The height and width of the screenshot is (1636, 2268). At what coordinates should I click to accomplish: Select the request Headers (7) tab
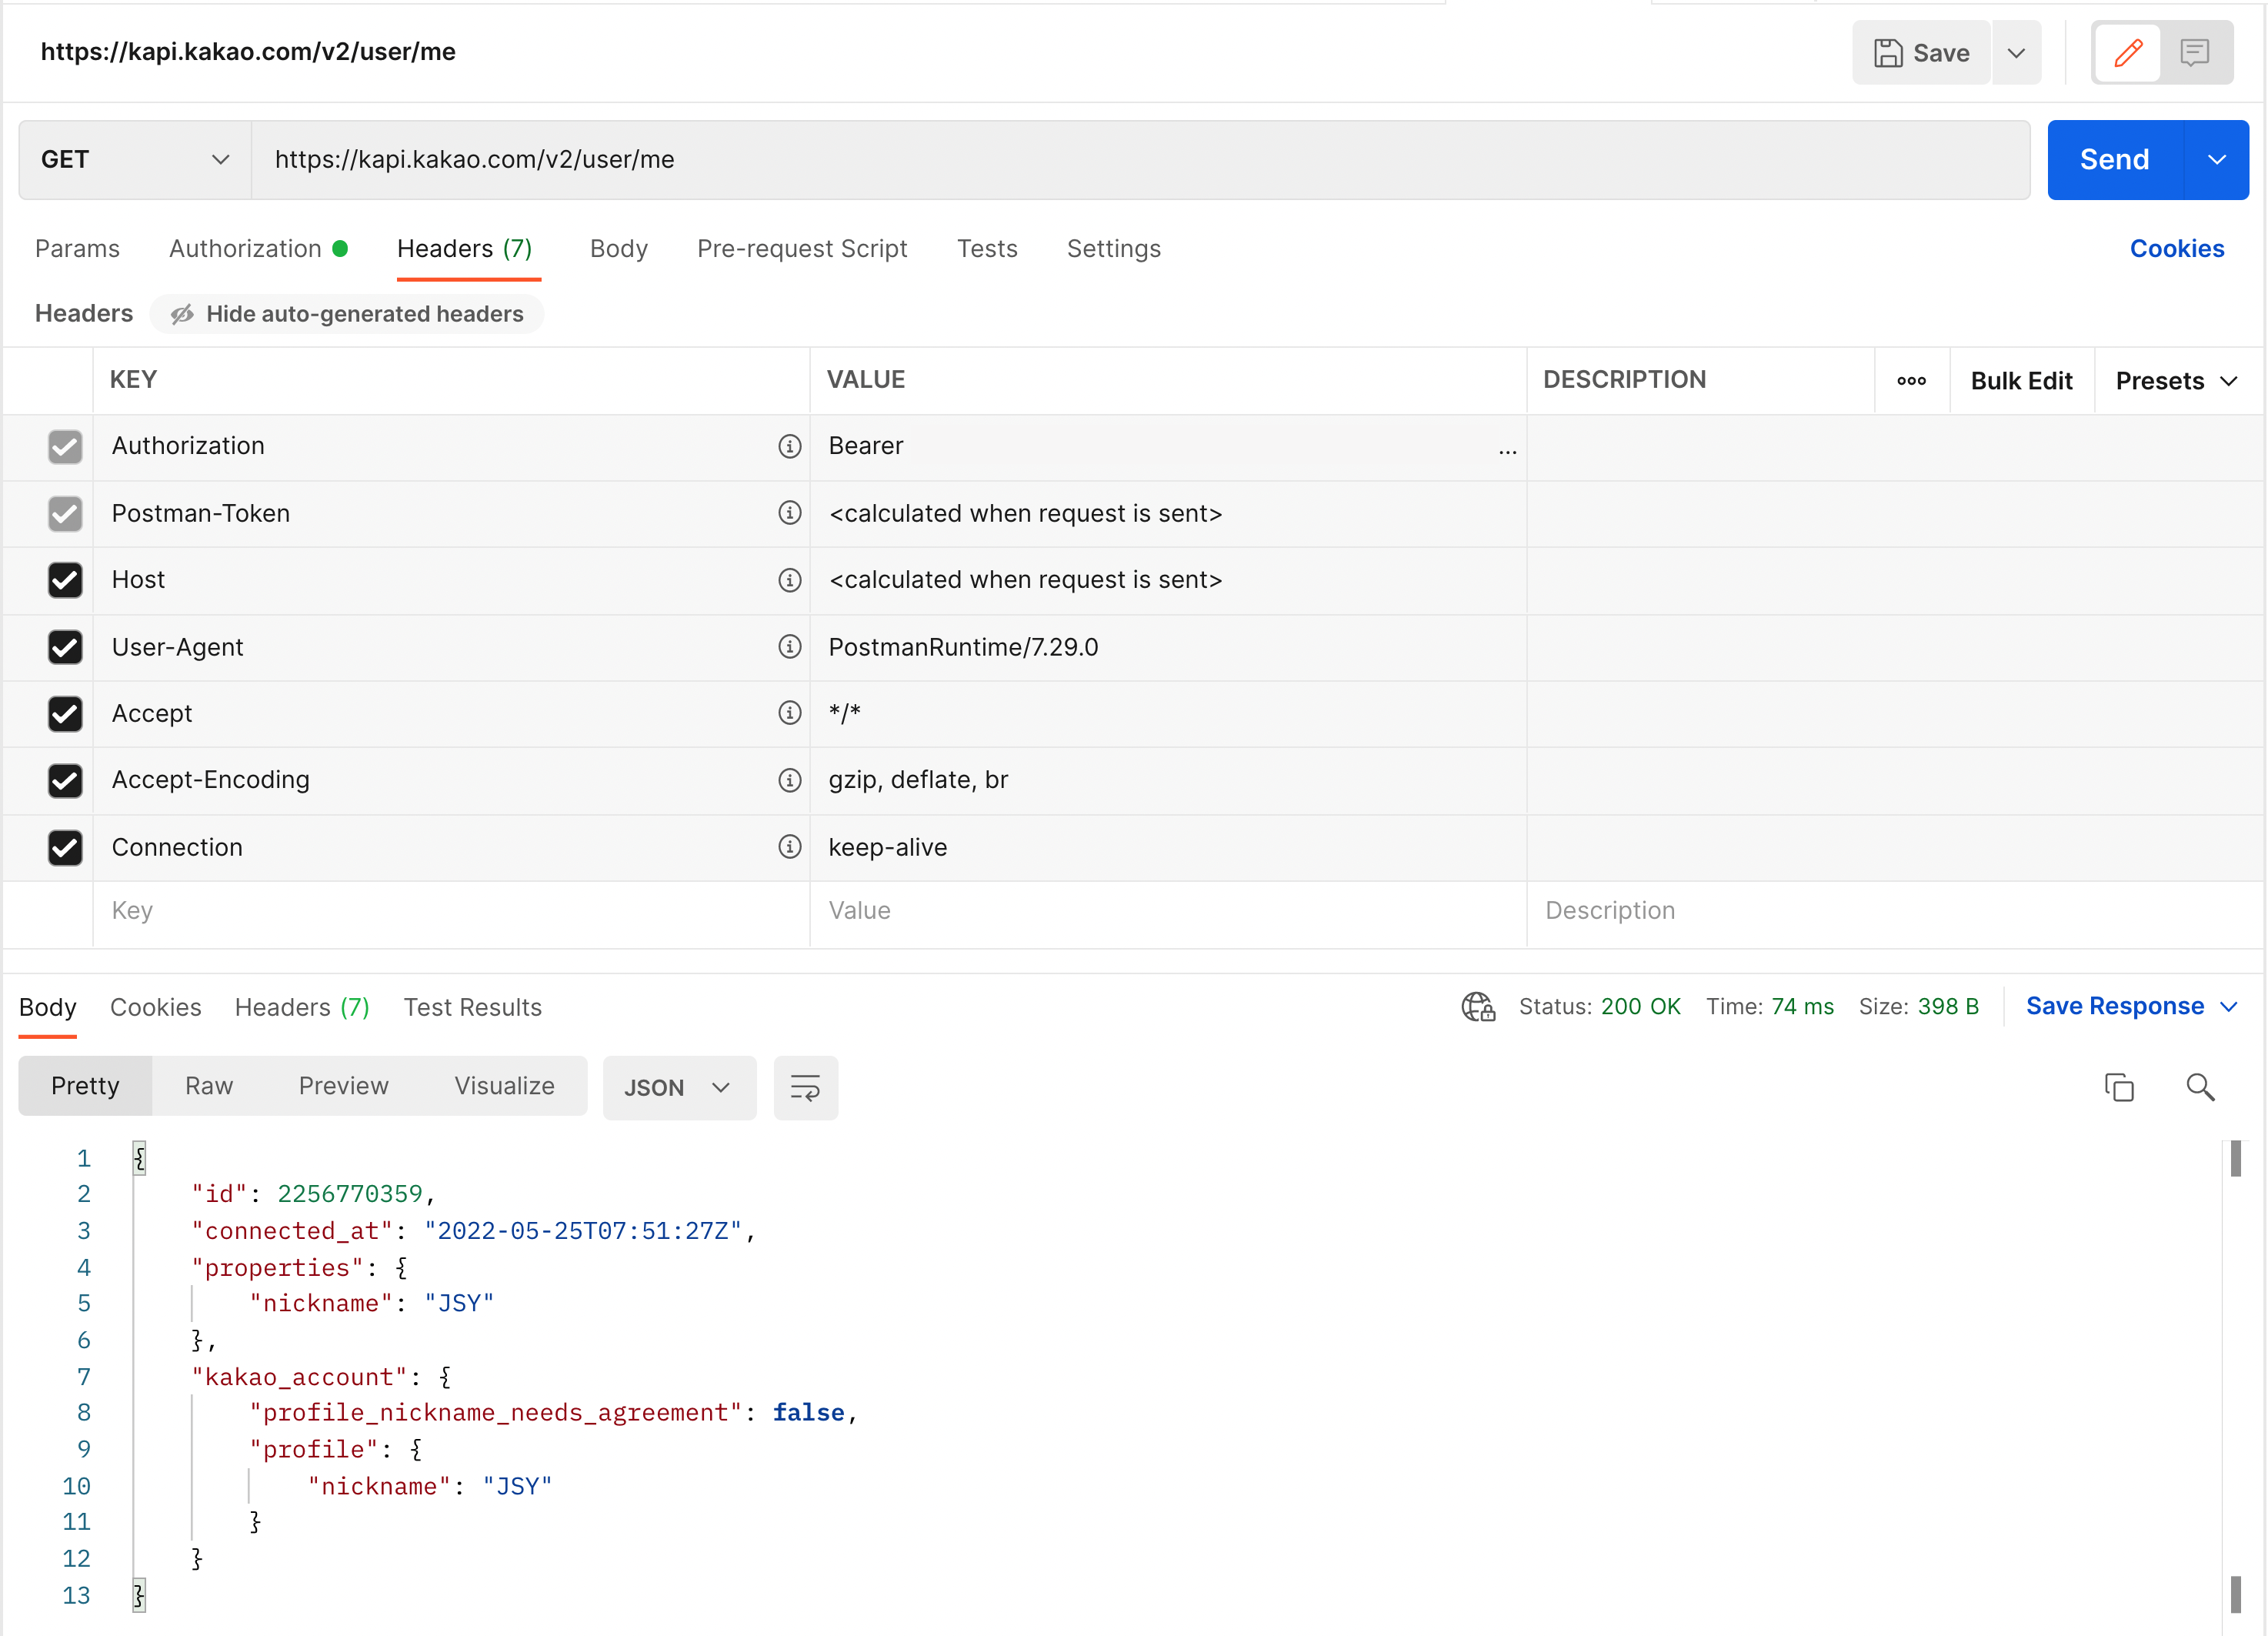464,249
